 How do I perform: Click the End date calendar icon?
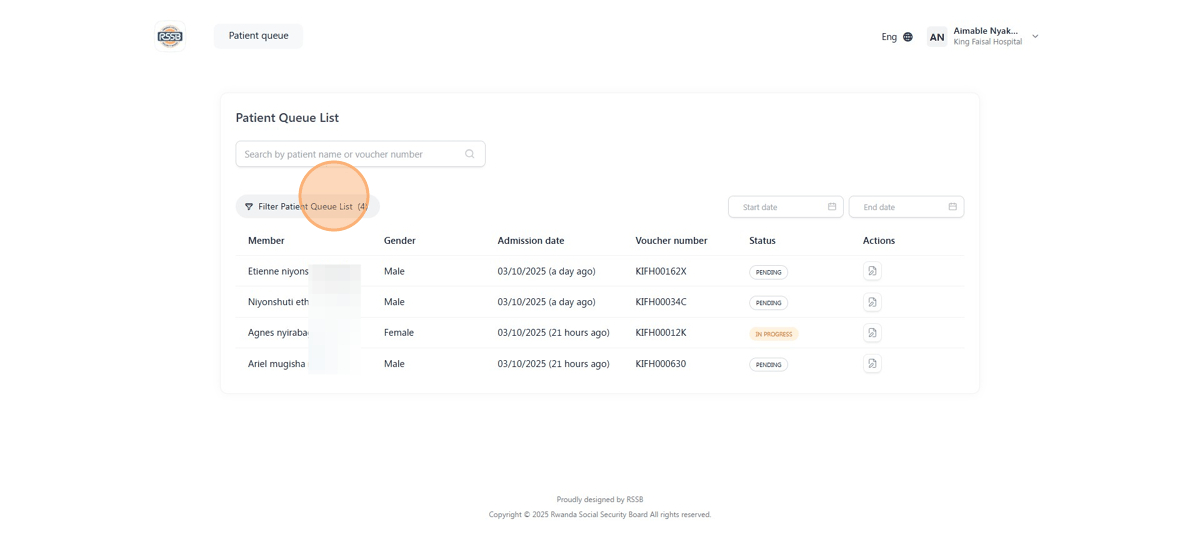(953, 207)
